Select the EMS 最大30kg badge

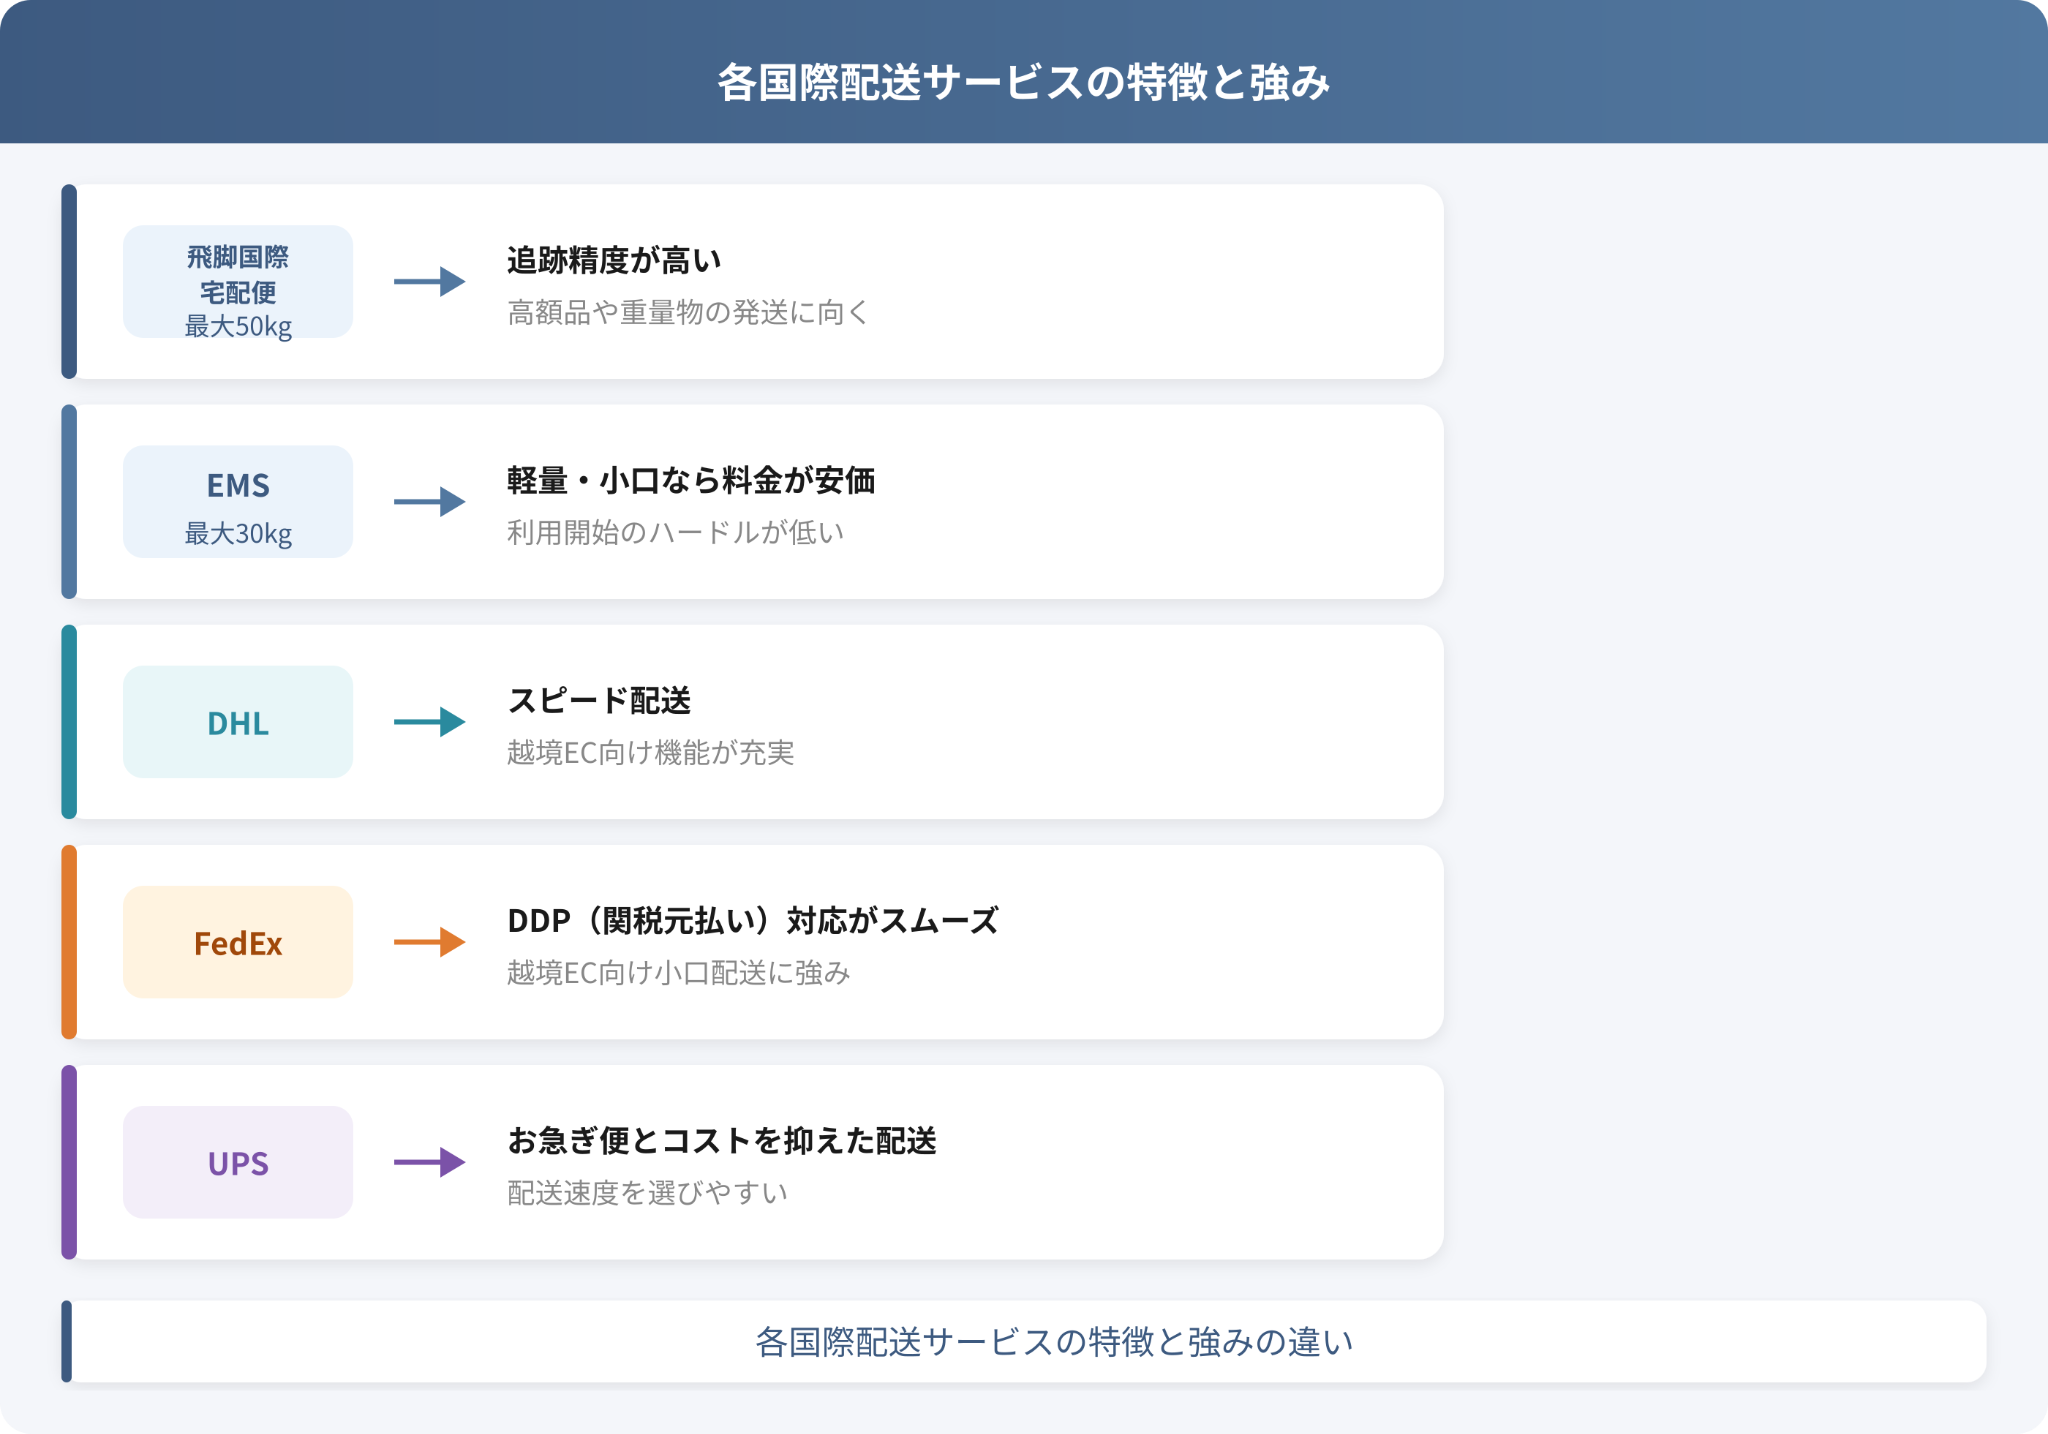pos(238,502)
